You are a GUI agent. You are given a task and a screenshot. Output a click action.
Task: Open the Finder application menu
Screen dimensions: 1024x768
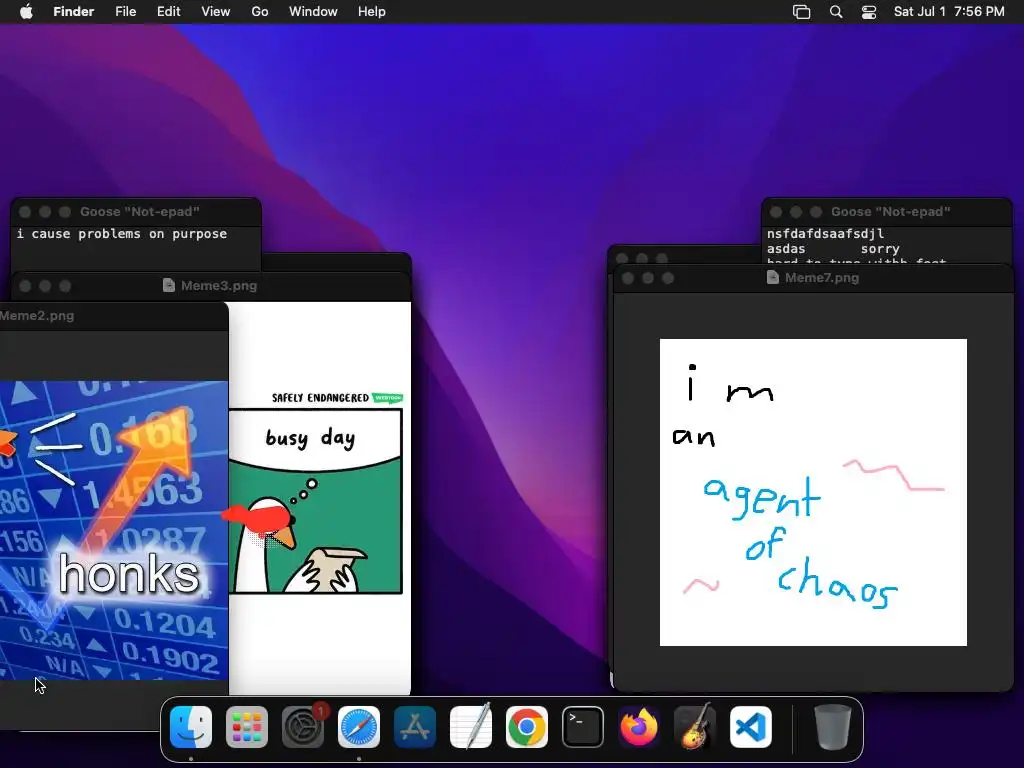74,12
